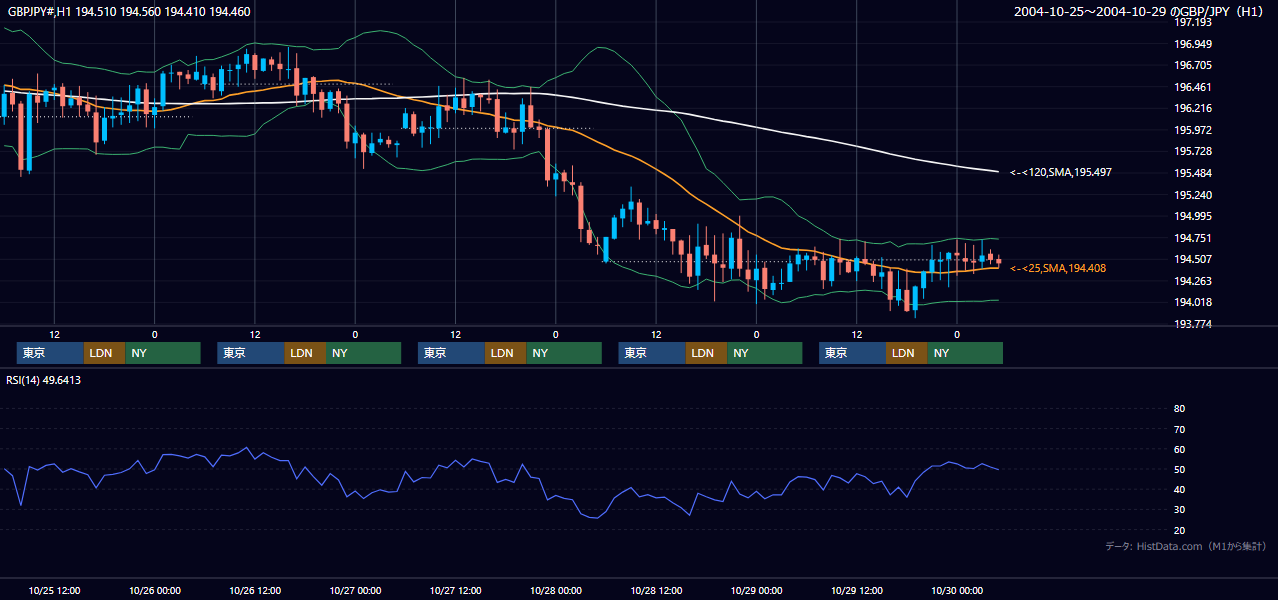The height and width of the screenshot is (600, 1278).
Task: Click the GBPJPY#,H1 chart title text
Action: [128, 12]
